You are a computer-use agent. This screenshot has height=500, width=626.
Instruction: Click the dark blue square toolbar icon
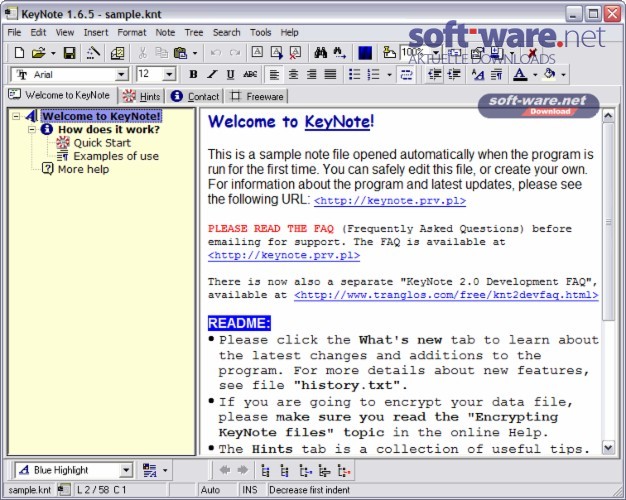365,53
